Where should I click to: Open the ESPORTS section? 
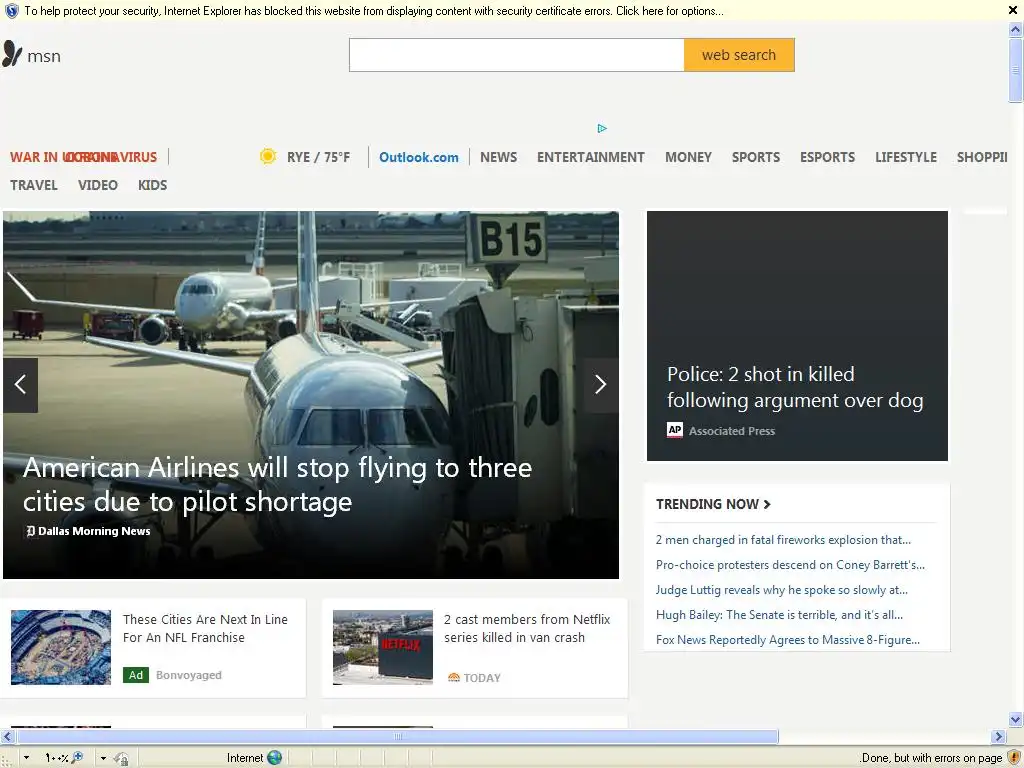click(x=827, y=157)
